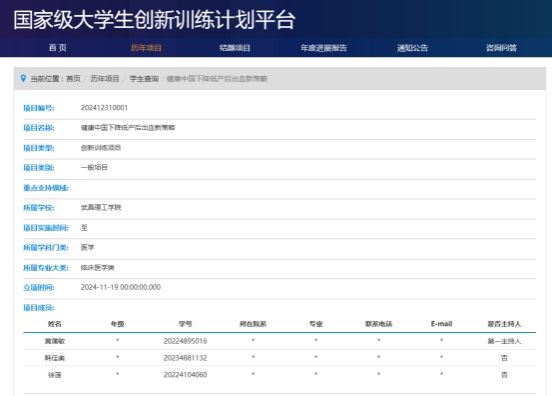Click the 是否主持人 column header
552x396 pixels.
coord(504,324)
